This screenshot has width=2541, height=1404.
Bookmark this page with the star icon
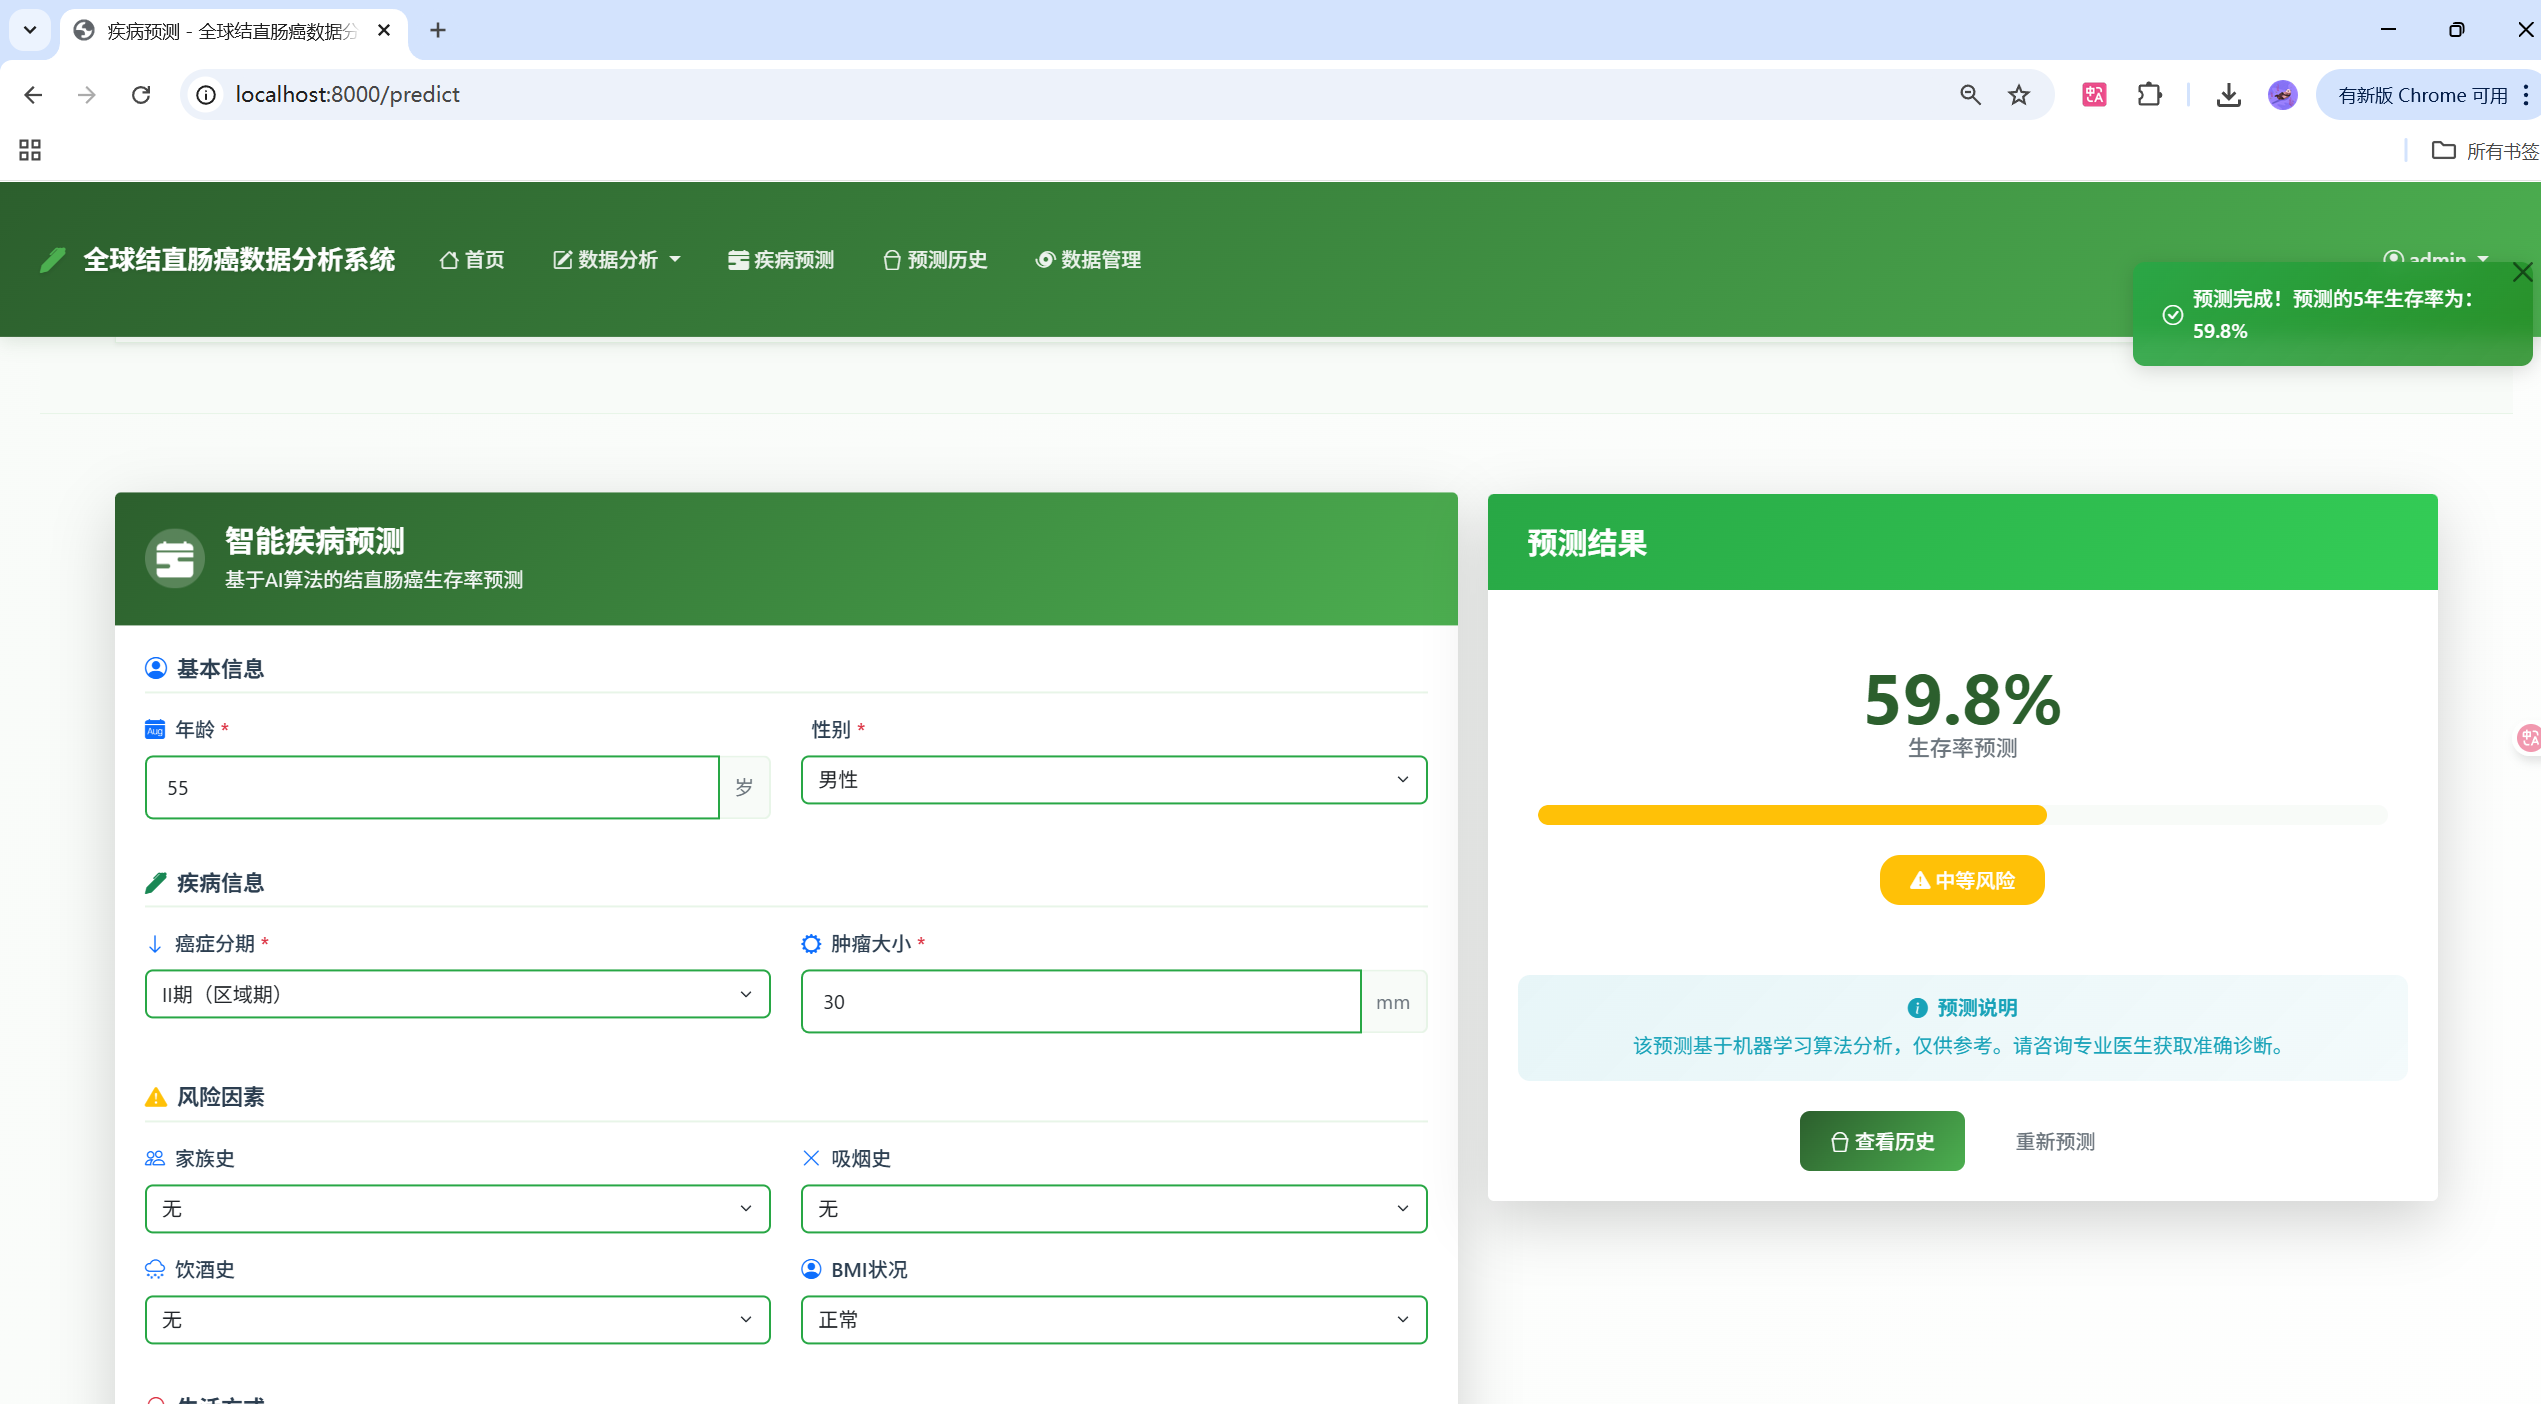2019,95
